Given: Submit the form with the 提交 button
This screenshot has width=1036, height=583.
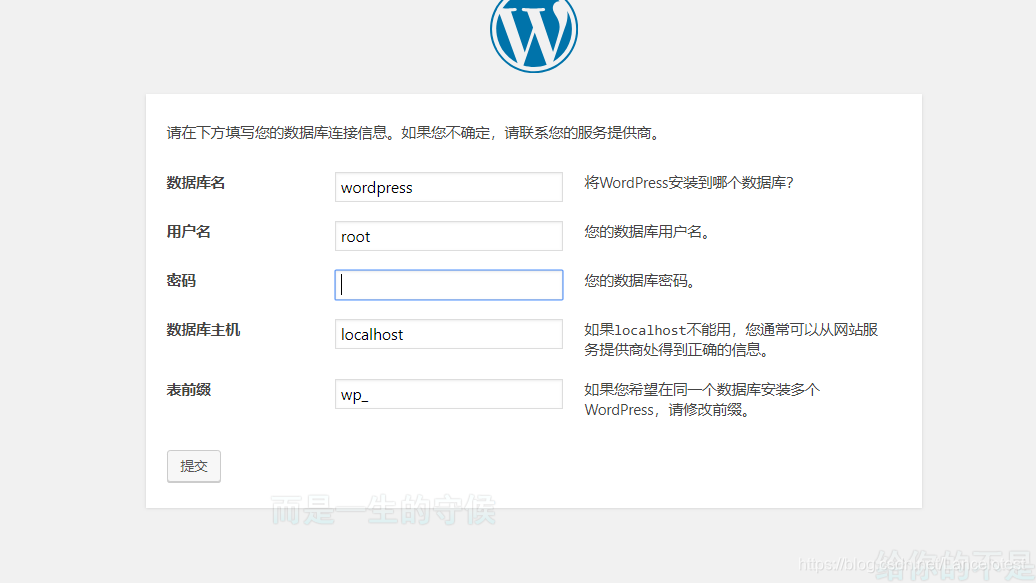Looking at the screenshot, I should pyautogui.click(x=194, y=466).
